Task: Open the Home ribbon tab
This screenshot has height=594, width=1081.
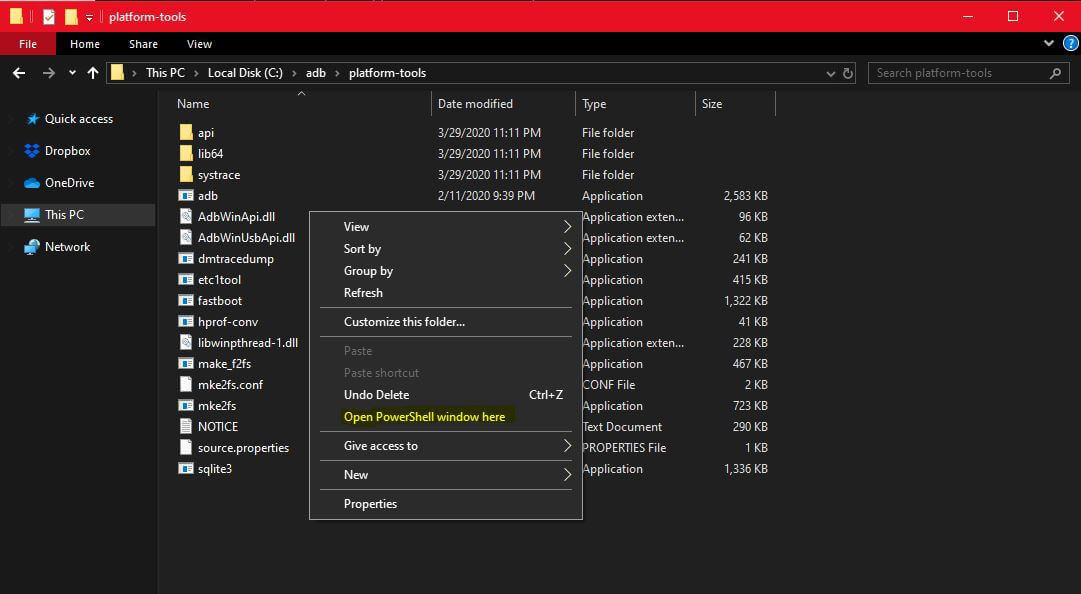Action: (85, 44)
